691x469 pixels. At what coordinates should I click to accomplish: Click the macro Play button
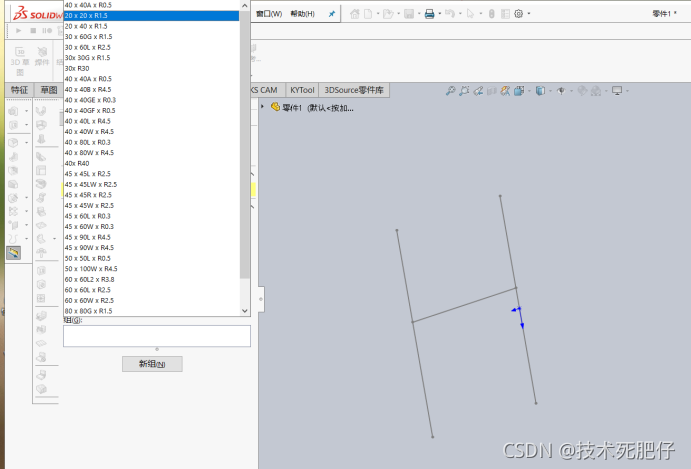[x=19, y=31]
